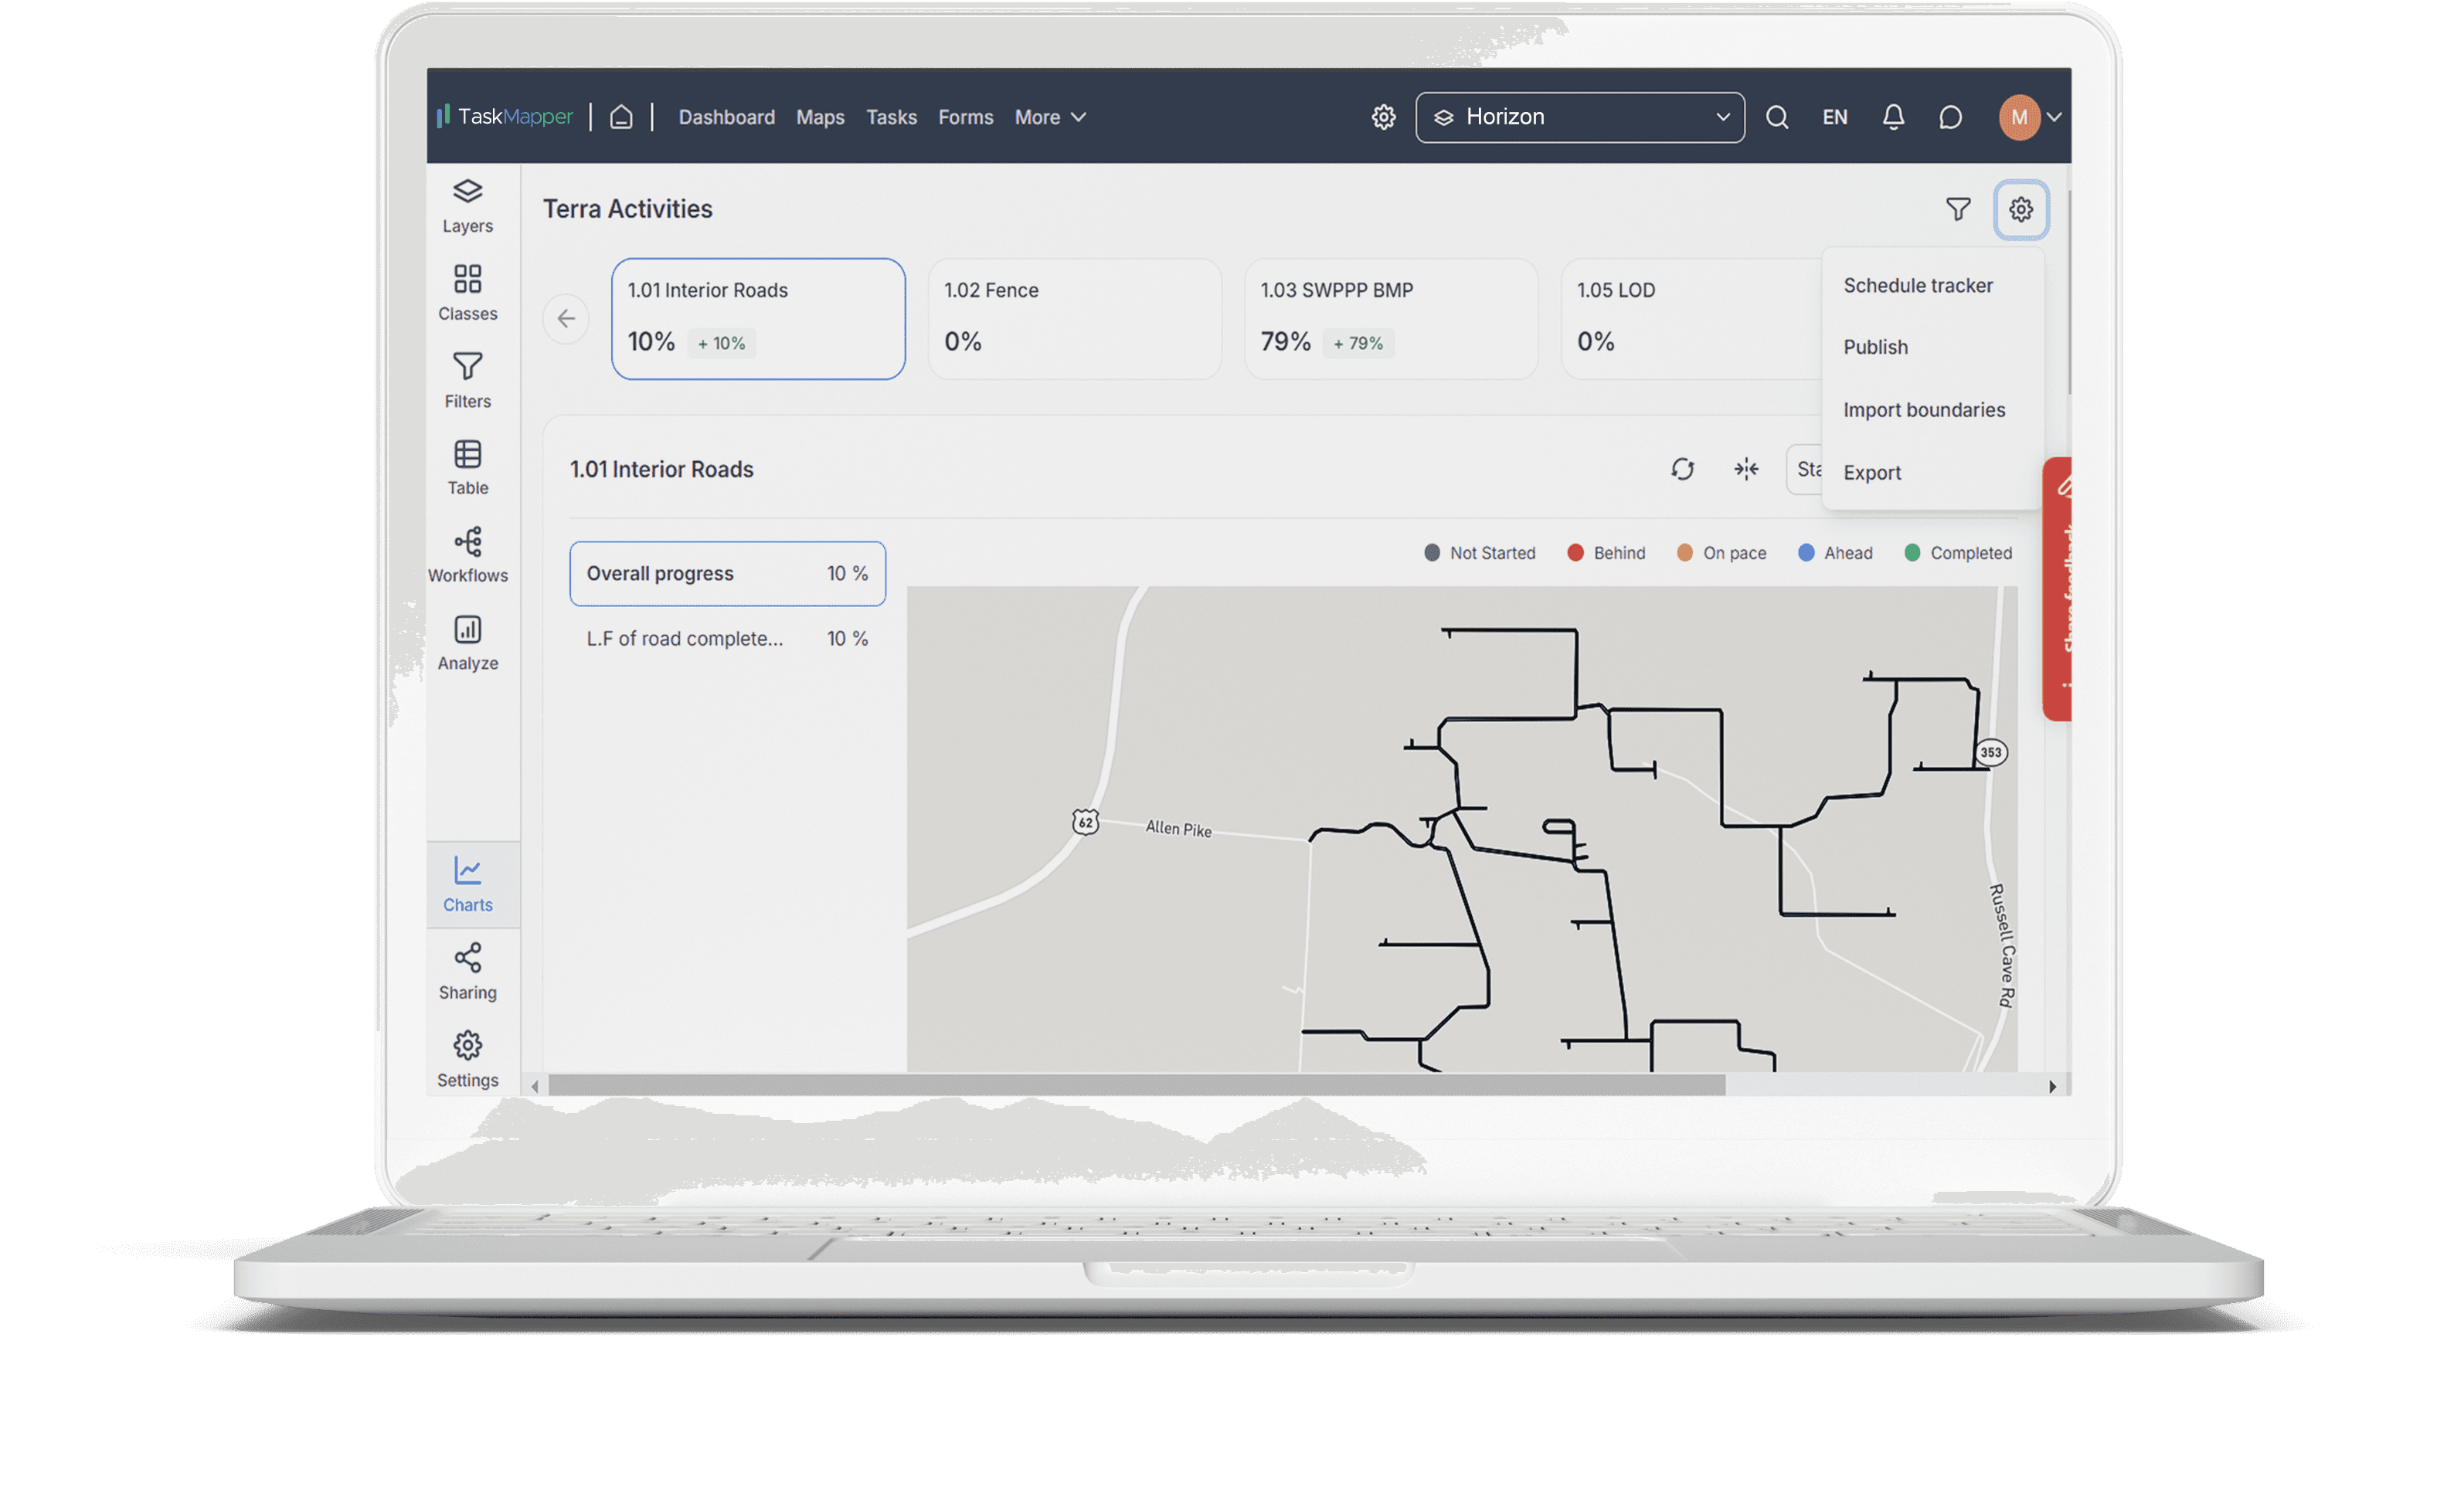Select the 1.03 SWPPP BMP card
Image resolution: width=2464 pixels, height=1500 pixels.
[x=1390, y=318]
